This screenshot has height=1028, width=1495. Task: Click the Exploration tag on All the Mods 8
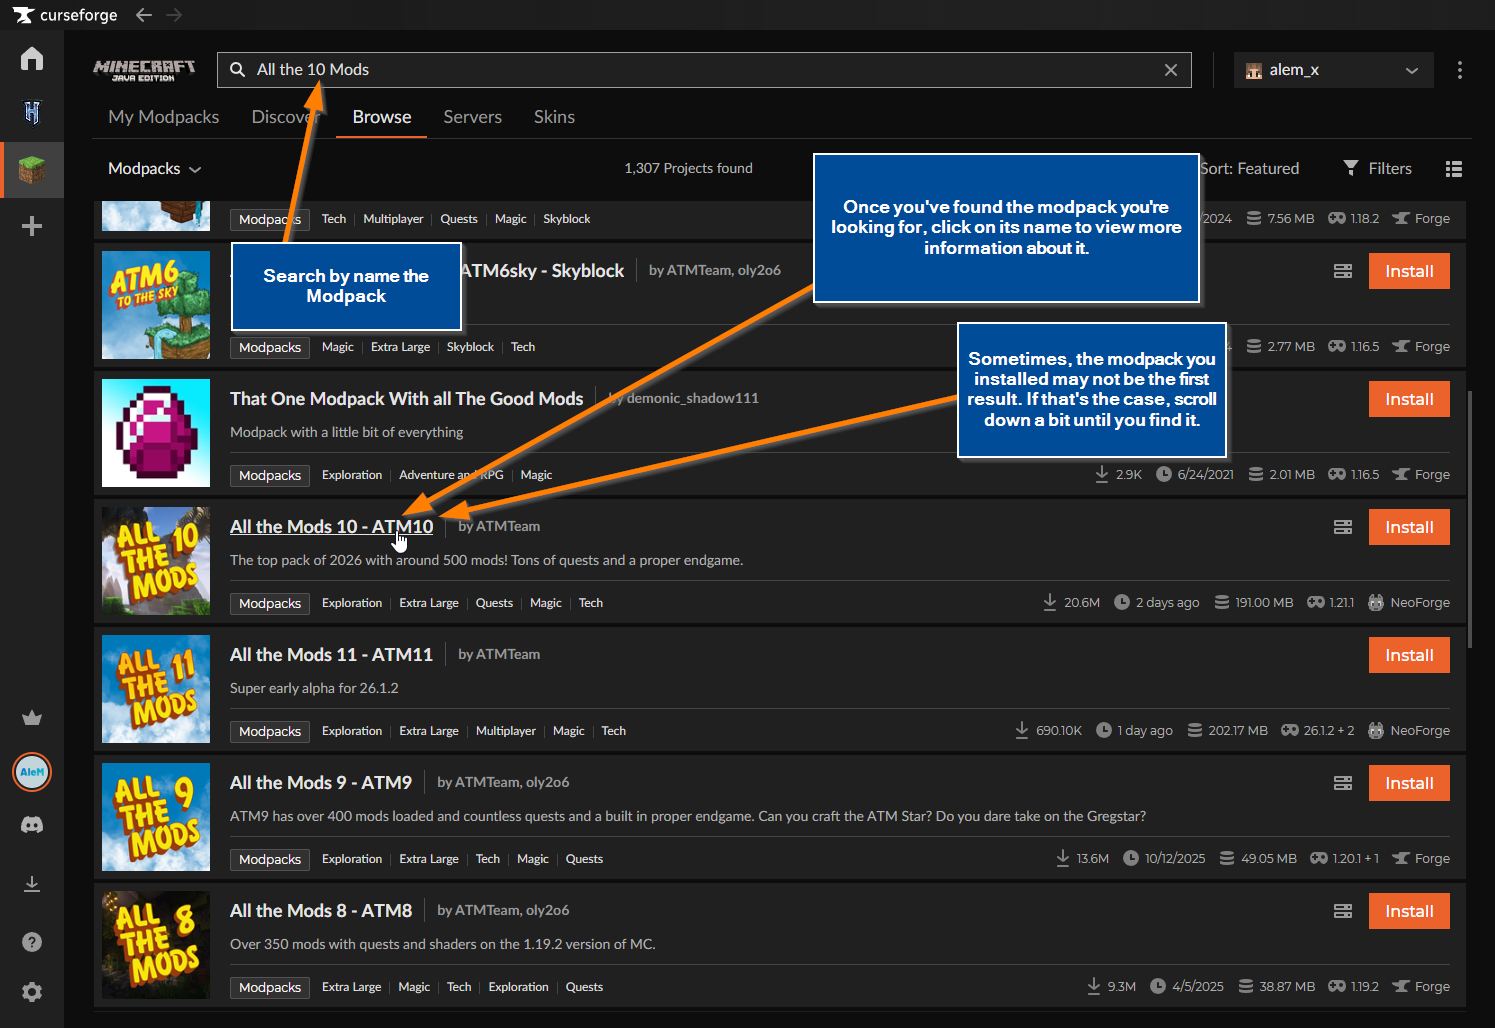pyautogui.click(x=518, y=987)
